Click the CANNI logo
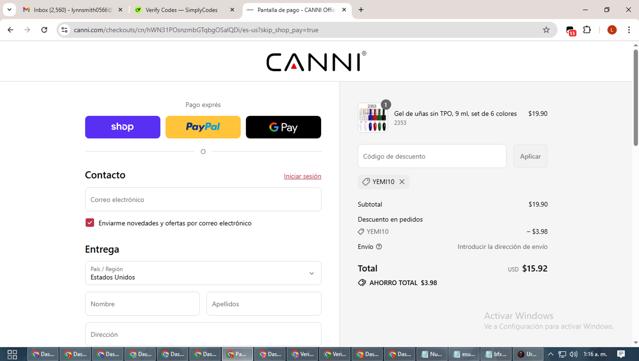639x361 pixels. [316, 62]
